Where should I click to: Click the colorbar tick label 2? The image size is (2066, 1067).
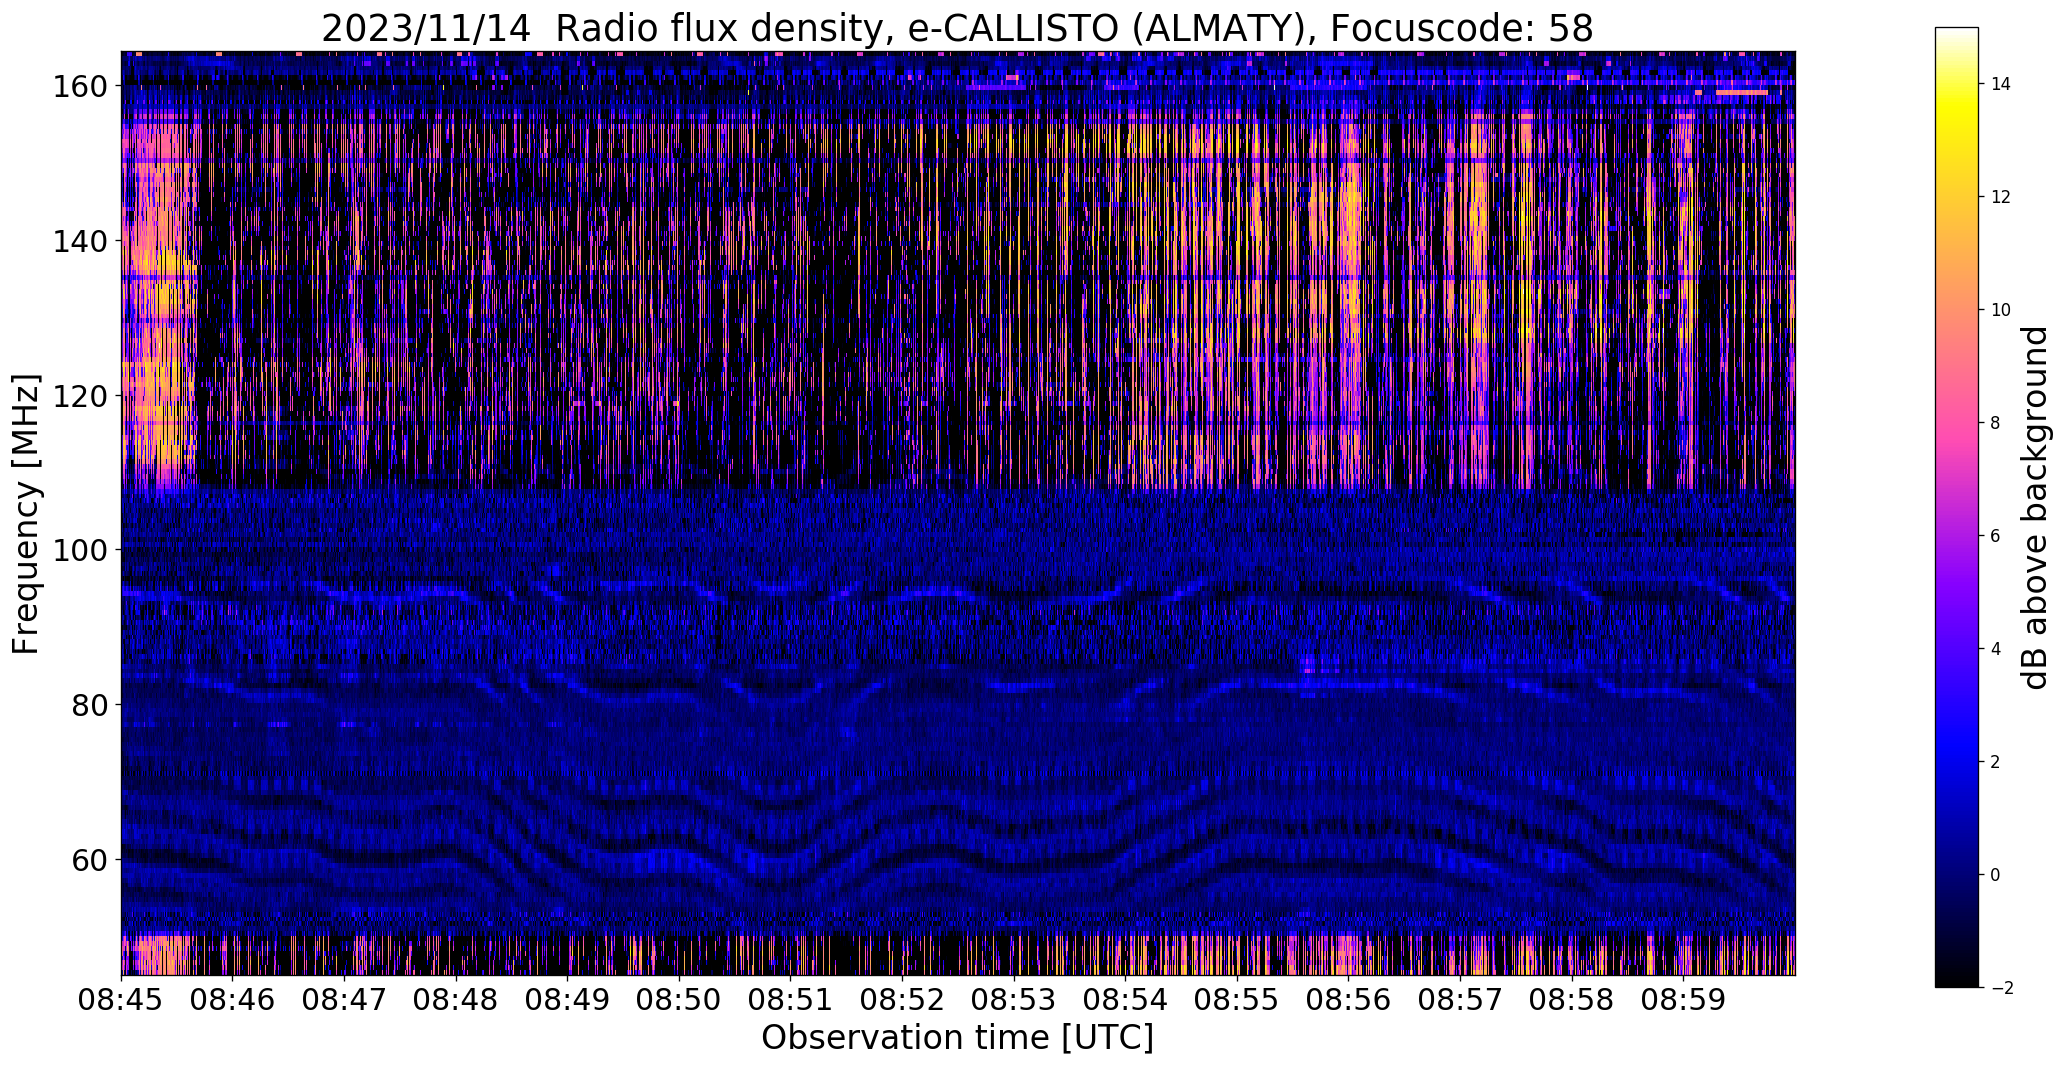(x=1996, y=762)
